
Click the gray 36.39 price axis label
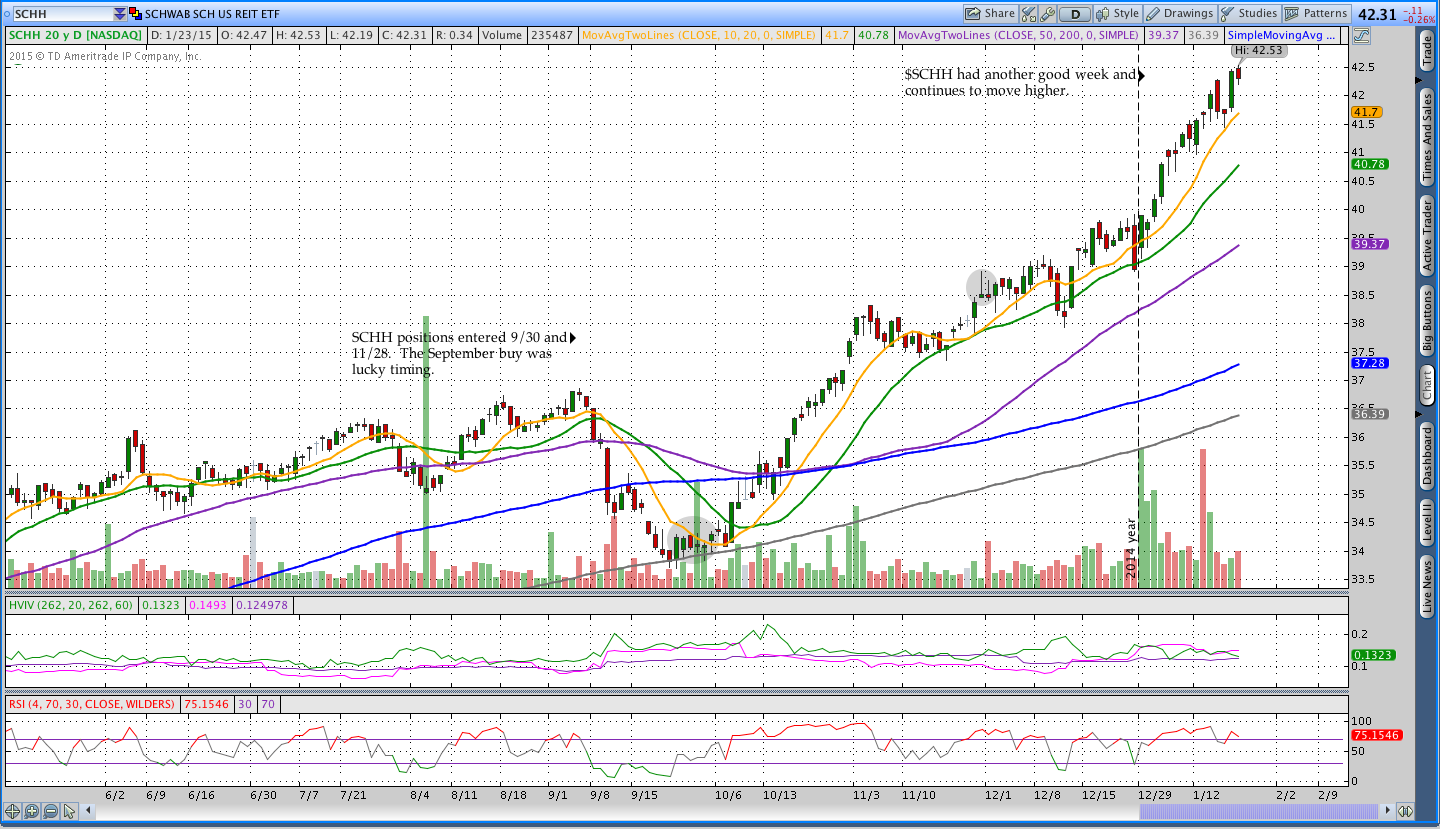pyautogui.click(x=1369, y=414)
